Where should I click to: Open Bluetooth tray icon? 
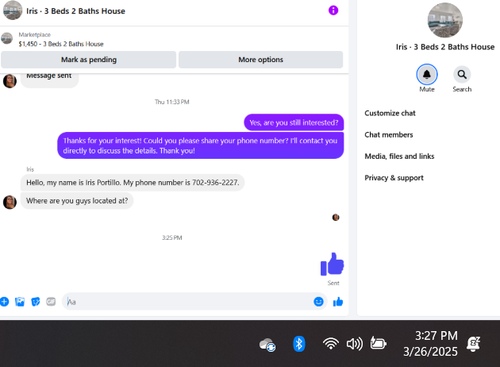pyautogui.click(x=299, y=344)
